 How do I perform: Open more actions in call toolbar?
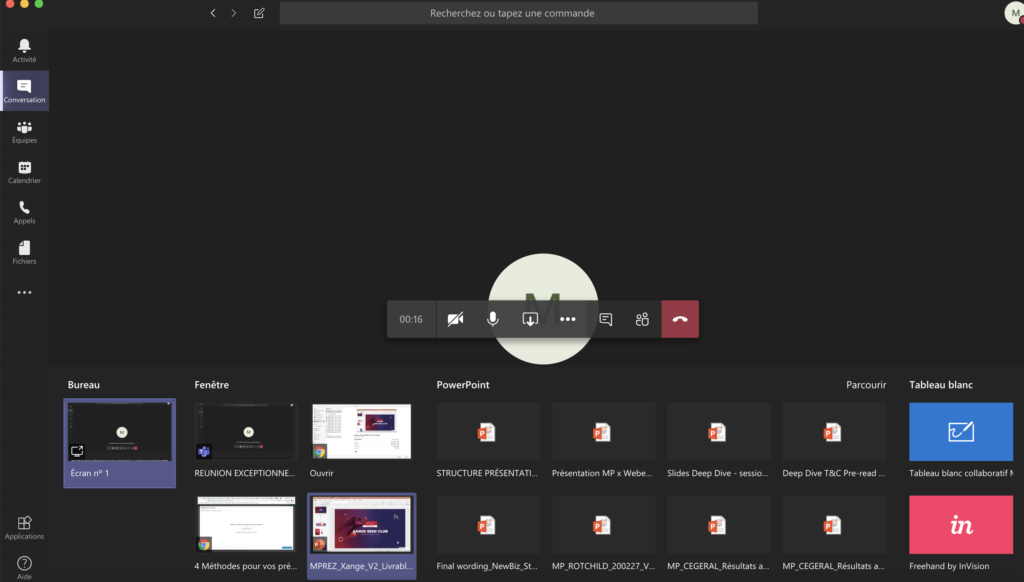(x=568, y=319)
